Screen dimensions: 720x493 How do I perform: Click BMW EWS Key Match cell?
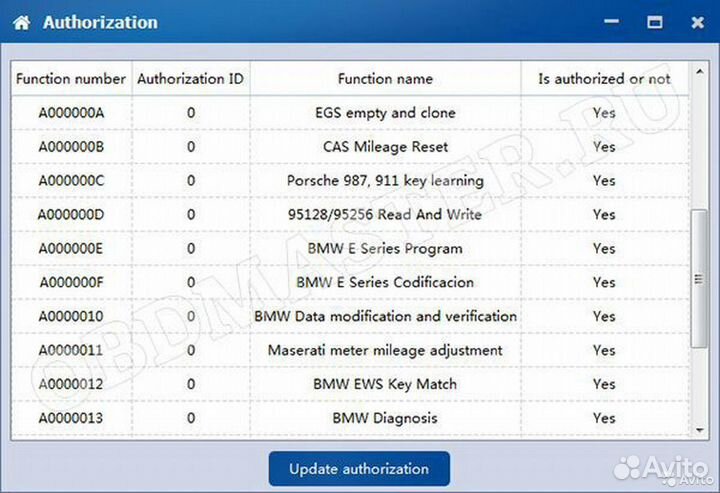coord(385,384)
